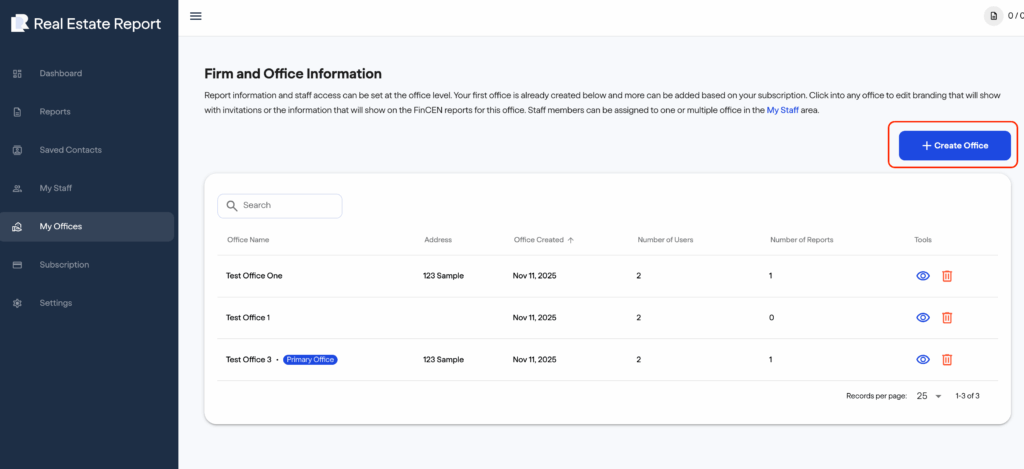Delete Test Office One with trash icon
Viewport: 1024px width, 469px height.
click(x=947, y=276)
